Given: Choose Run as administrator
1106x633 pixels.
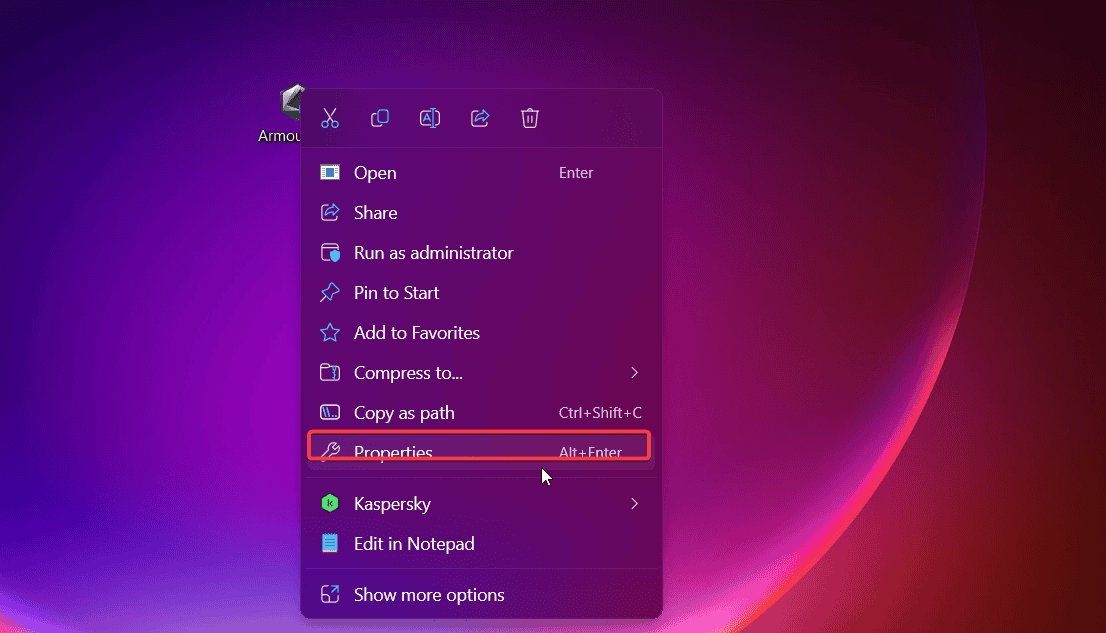Looking at the screenshot, I should [x=481, y=253].
